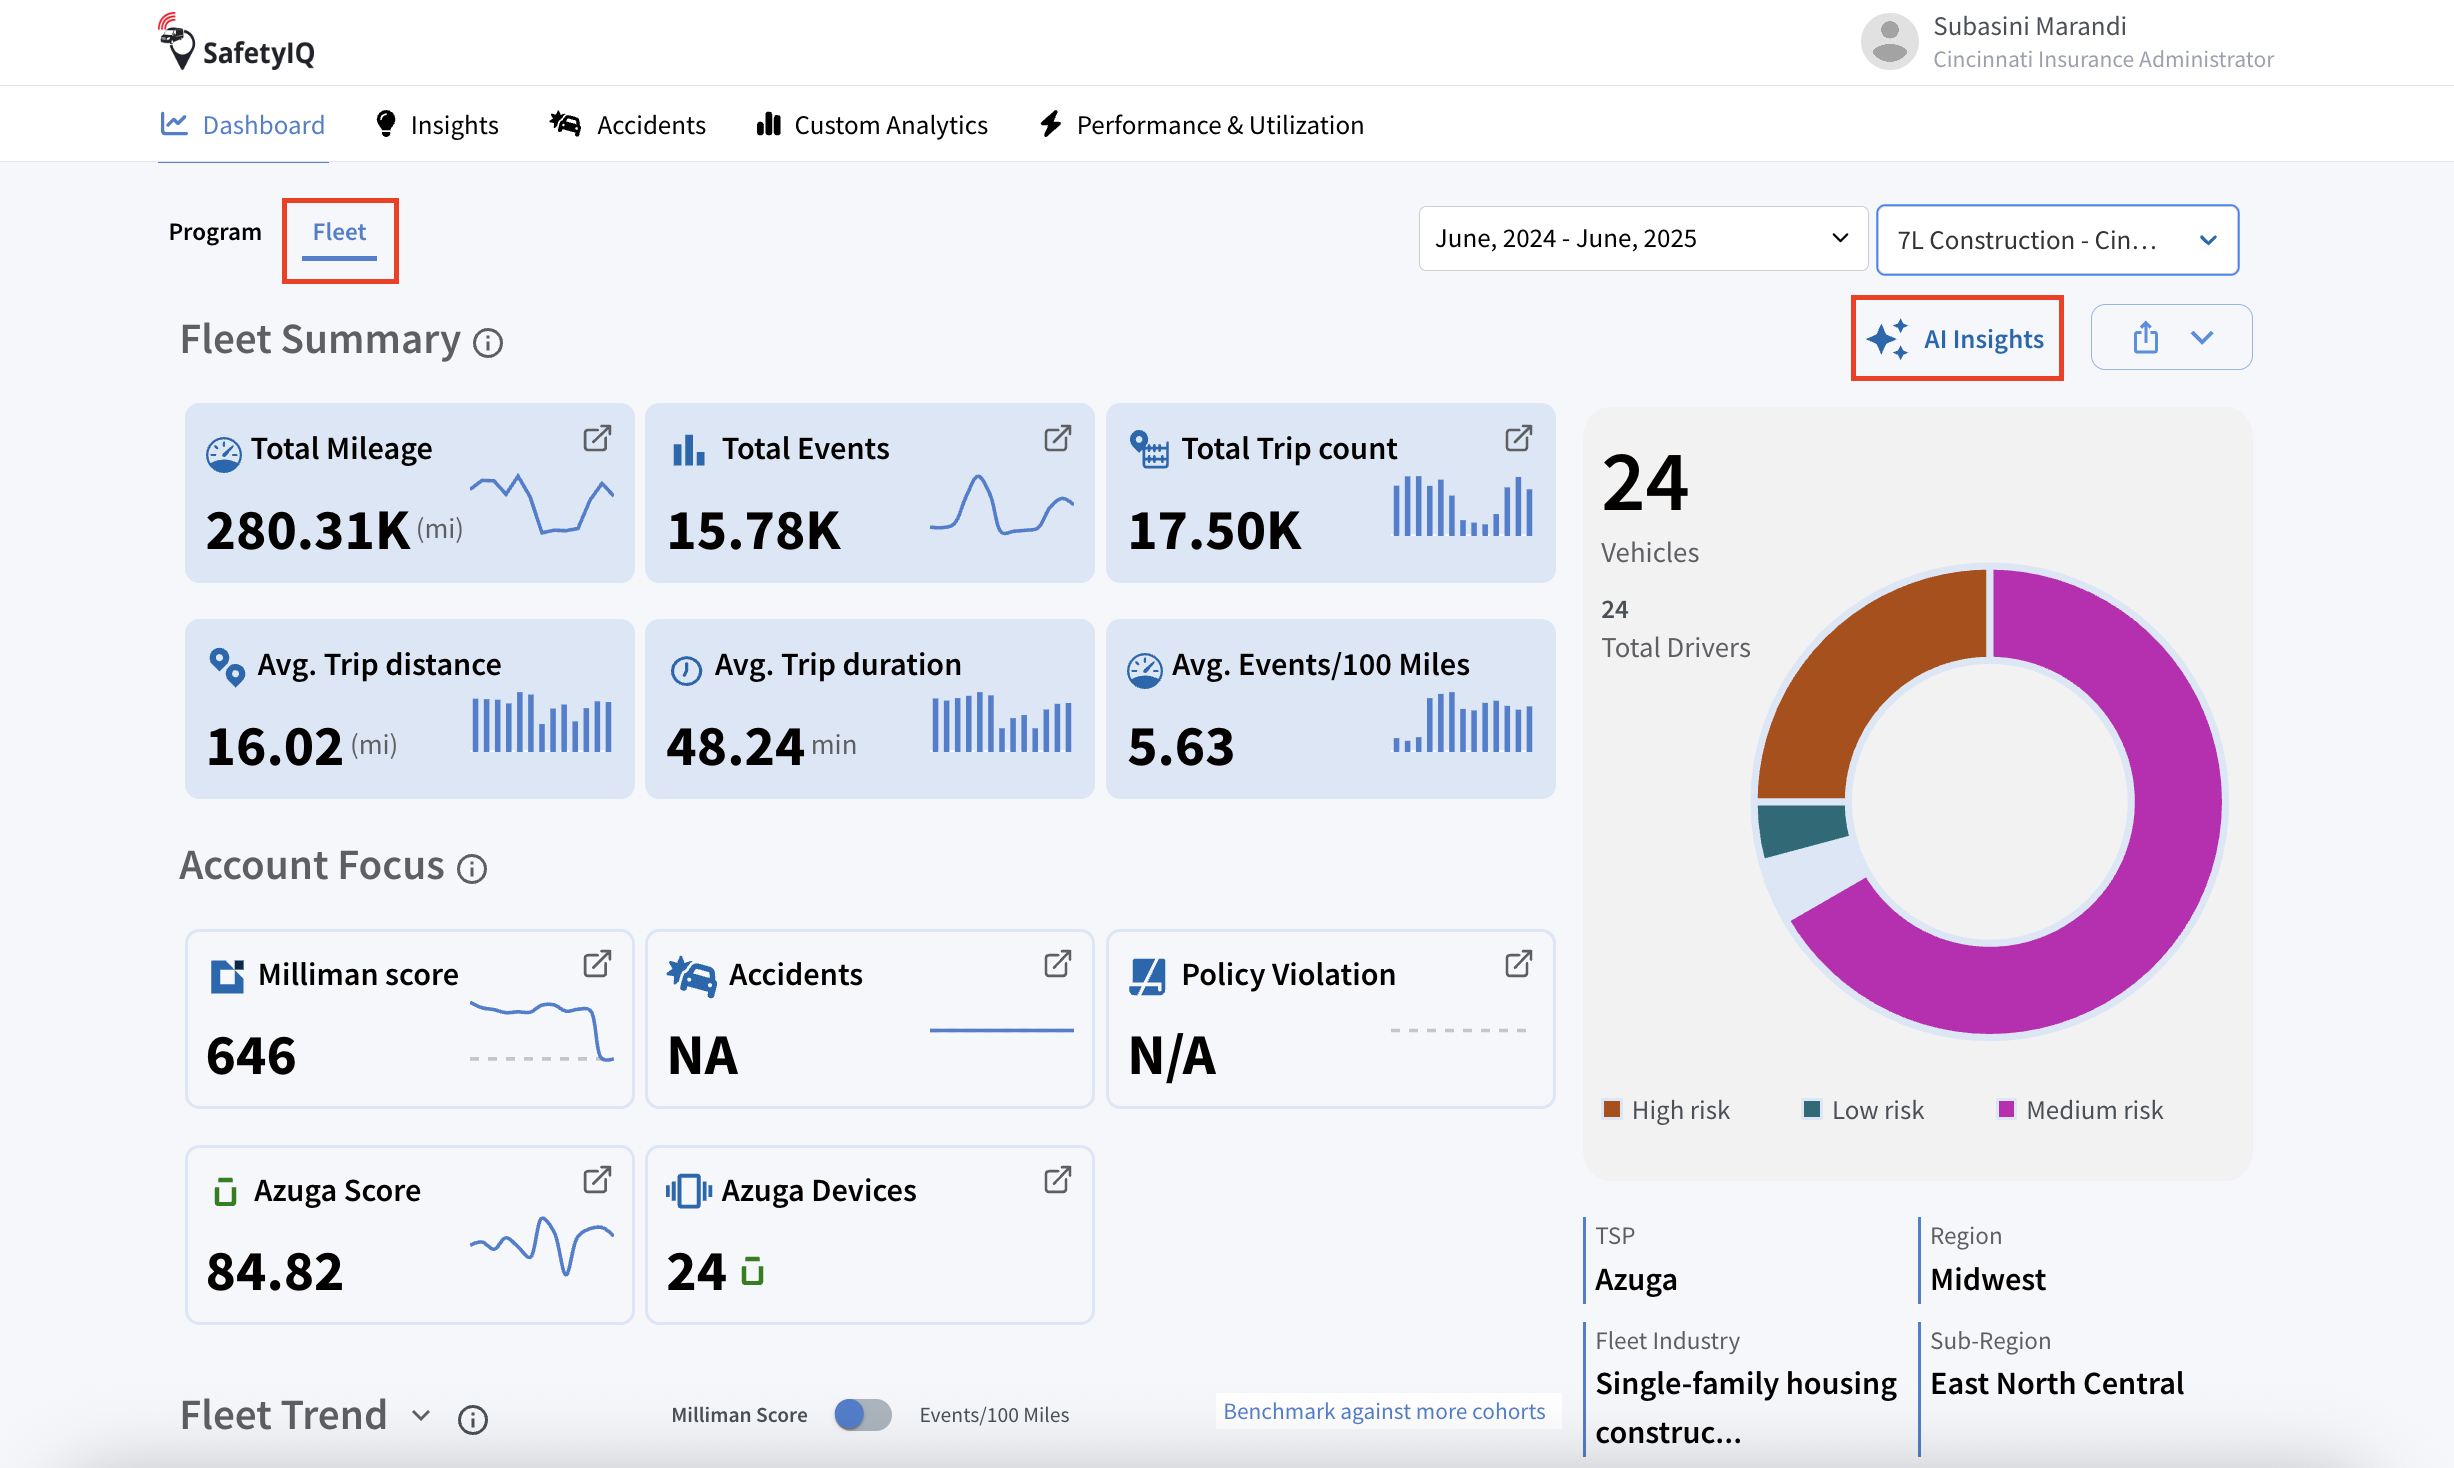The height and width of the screenshot is (1468, 2454).
Task: Click Benchmark against more cohorts link
Action: pyautogui.click(x=1384, y=1411)
